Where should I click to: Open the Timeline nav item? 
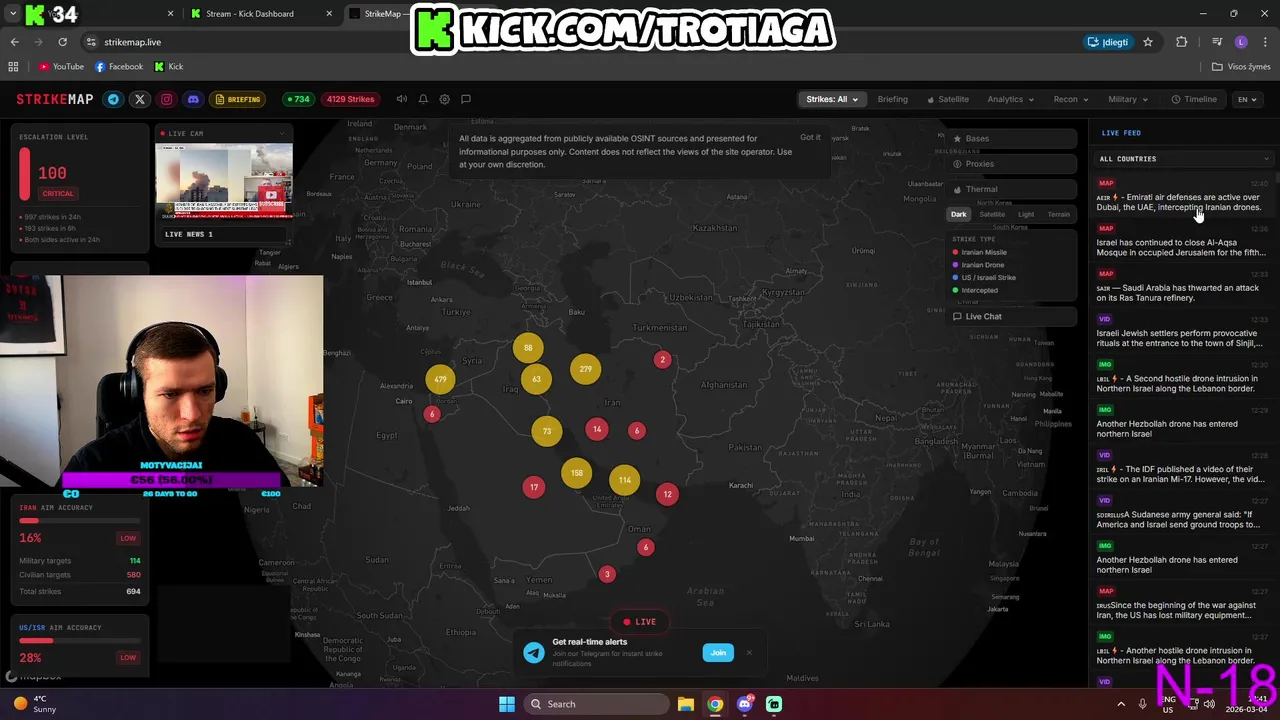[x=1195, y=99]
